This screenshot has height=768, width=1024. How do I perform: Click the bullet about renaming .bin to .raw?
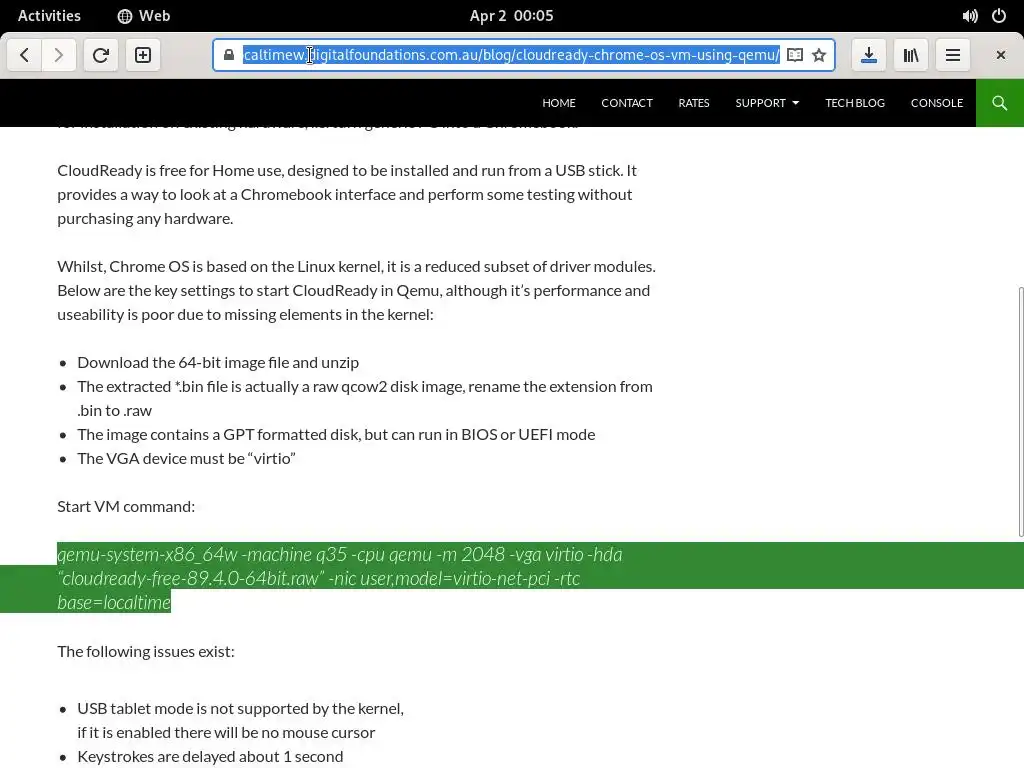coord(365,398)
